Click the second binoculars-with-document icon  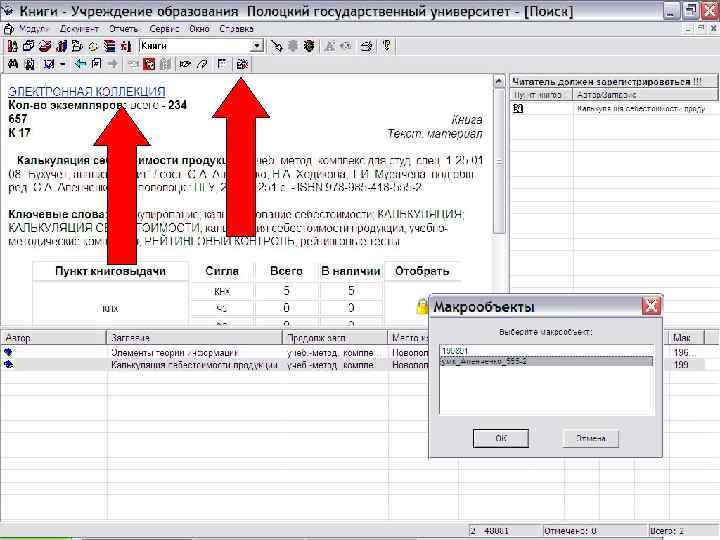click(29, 64)
